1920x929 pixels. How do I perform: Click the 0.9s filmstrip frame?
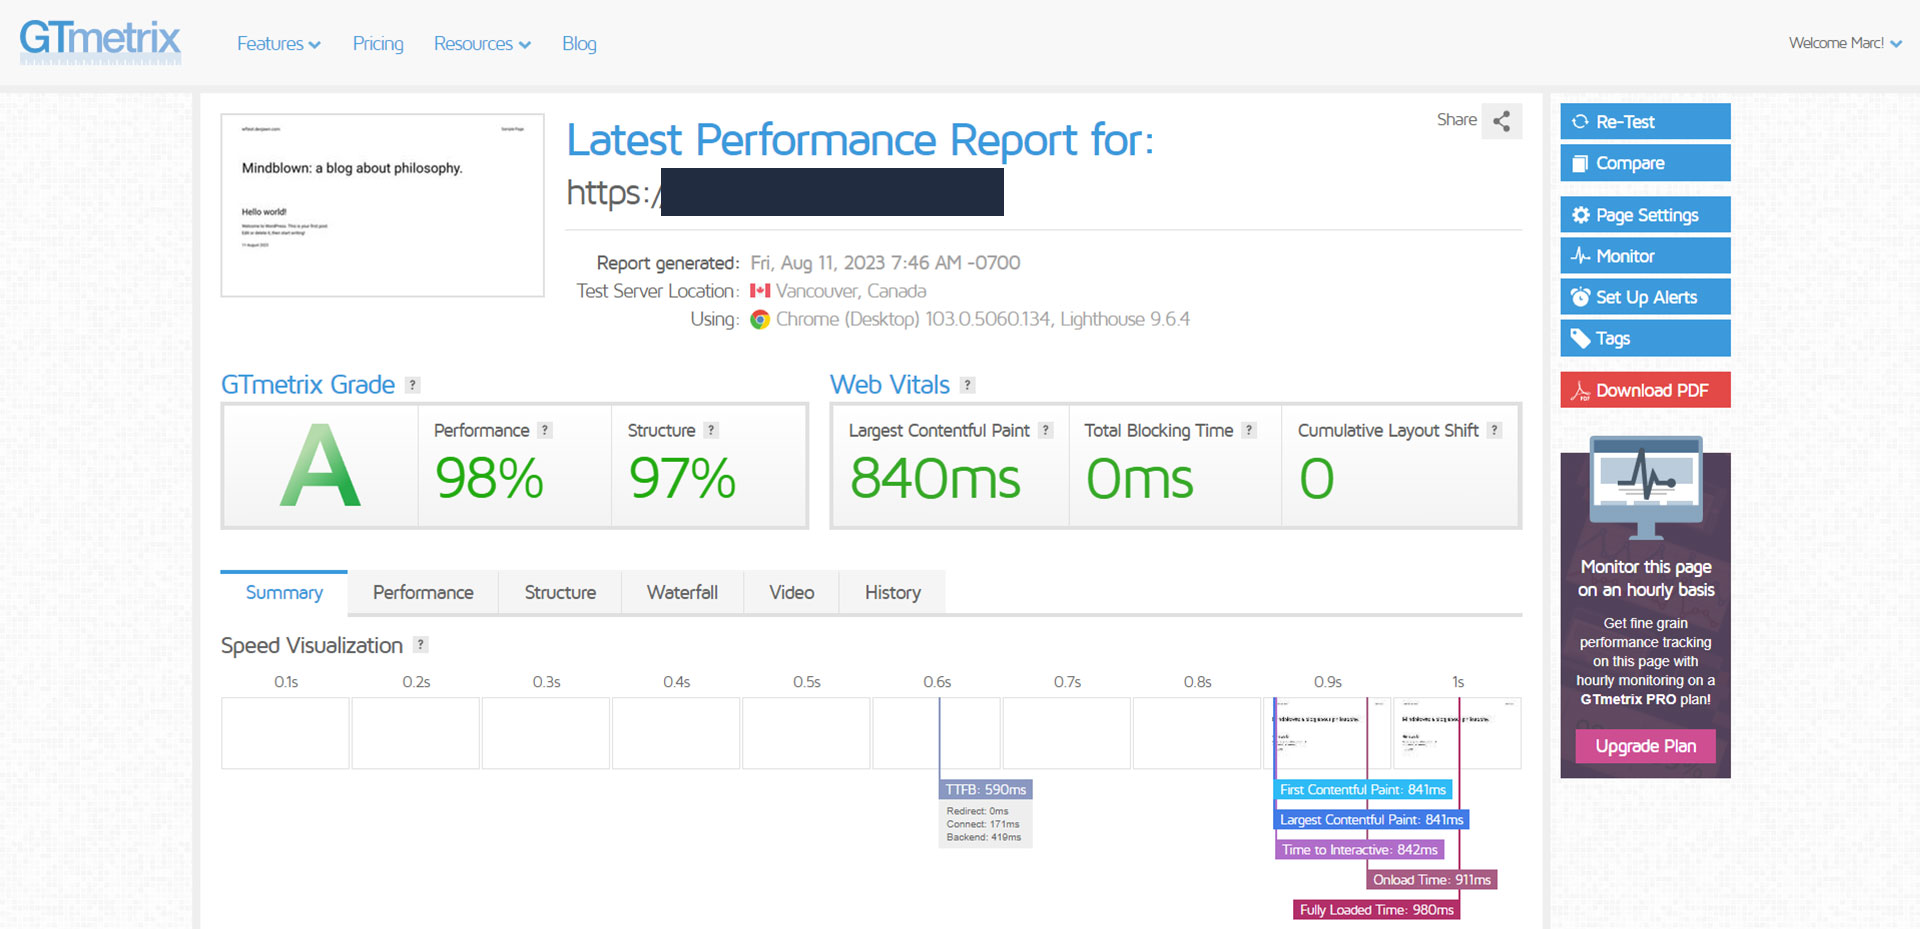pyautogui.click(x=1327, y=733)
